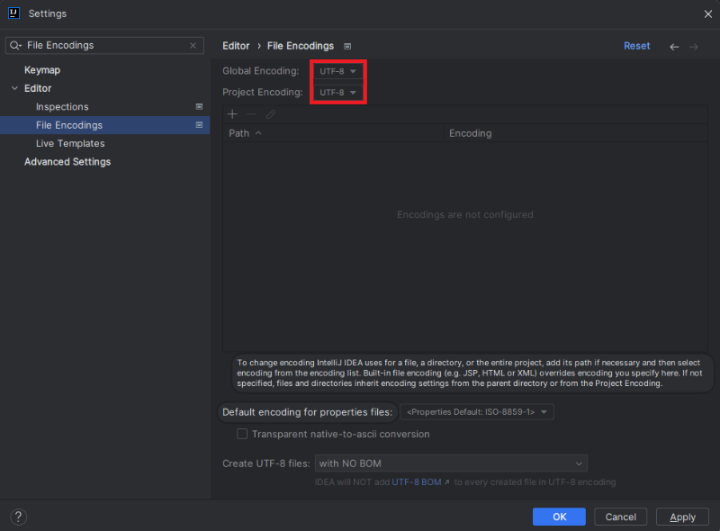Click the Encoding column header
Viewport: 720px width, 531px height.
(575, 133)
